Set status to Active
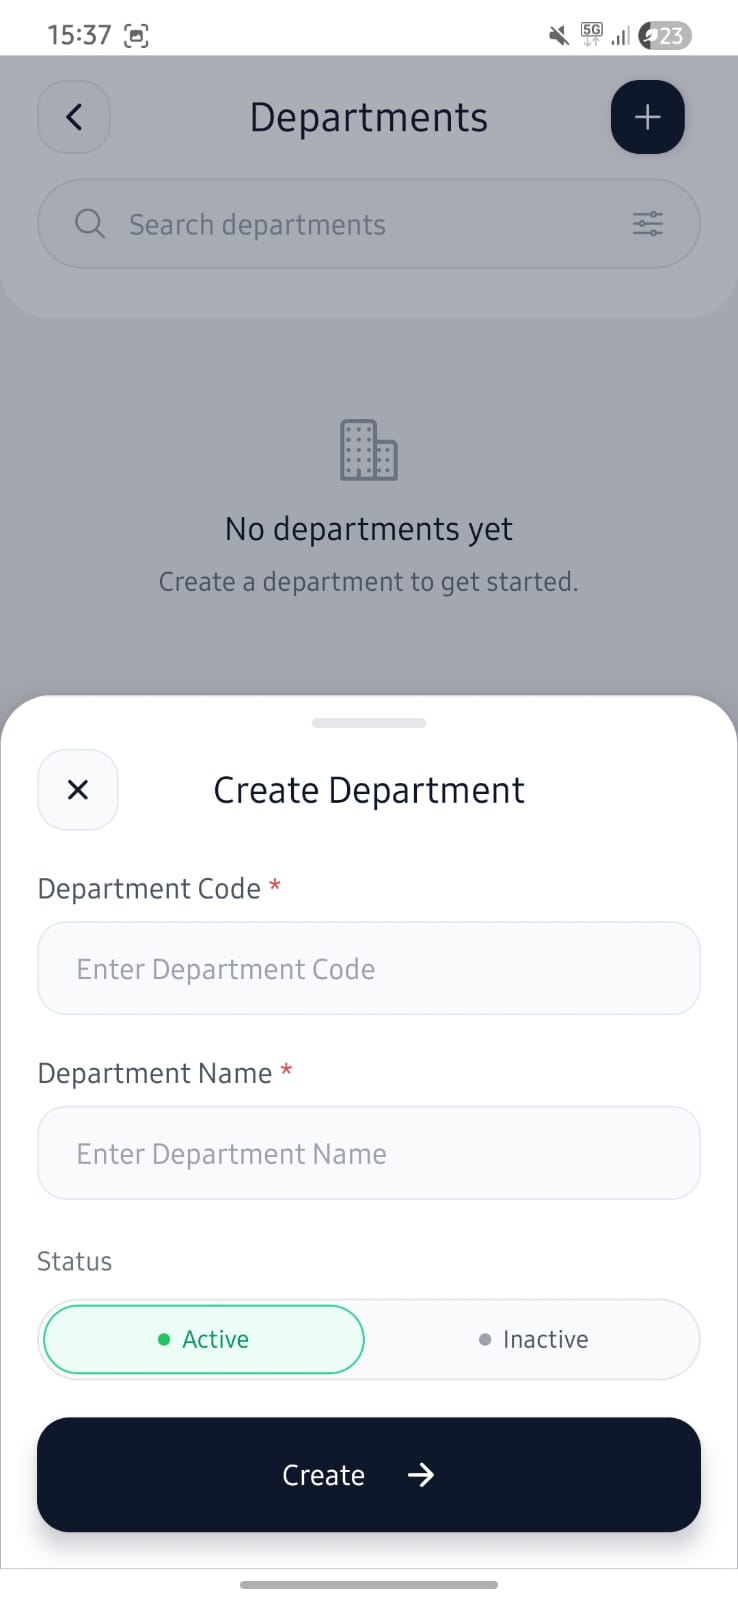Screen dimensions: 738x1600 point(204,1339)
